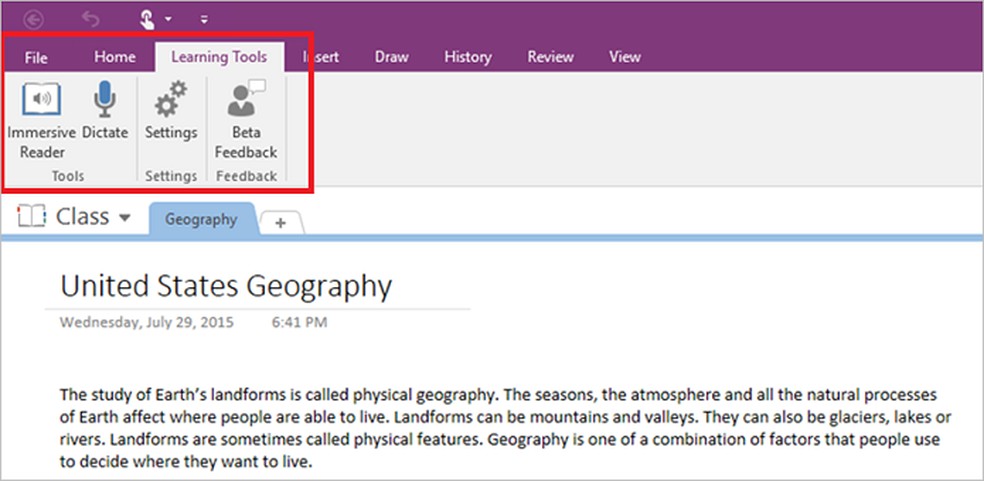Select the Geography section tab
Viewport: 984px width, 481px height.
tap(201, 219)
